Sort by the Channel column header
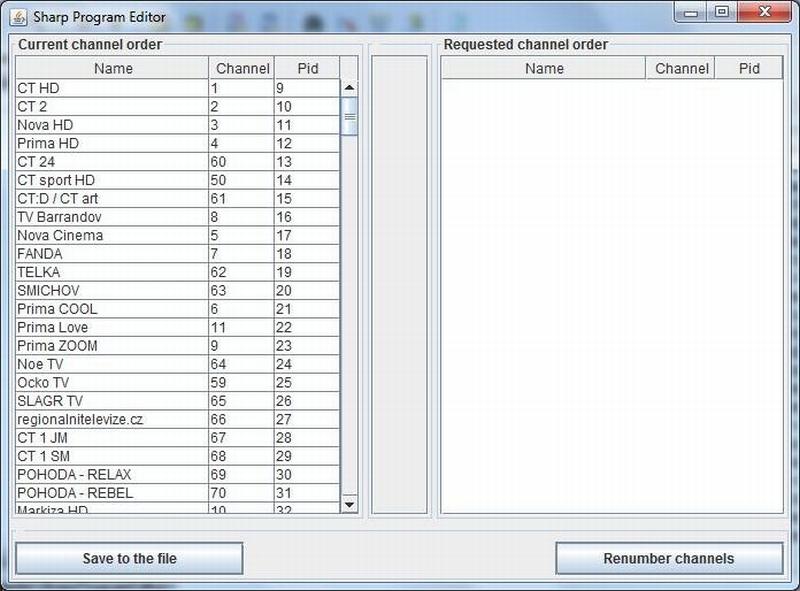The width and height of the screenshot is (800, 591). [x=241, y=68]
